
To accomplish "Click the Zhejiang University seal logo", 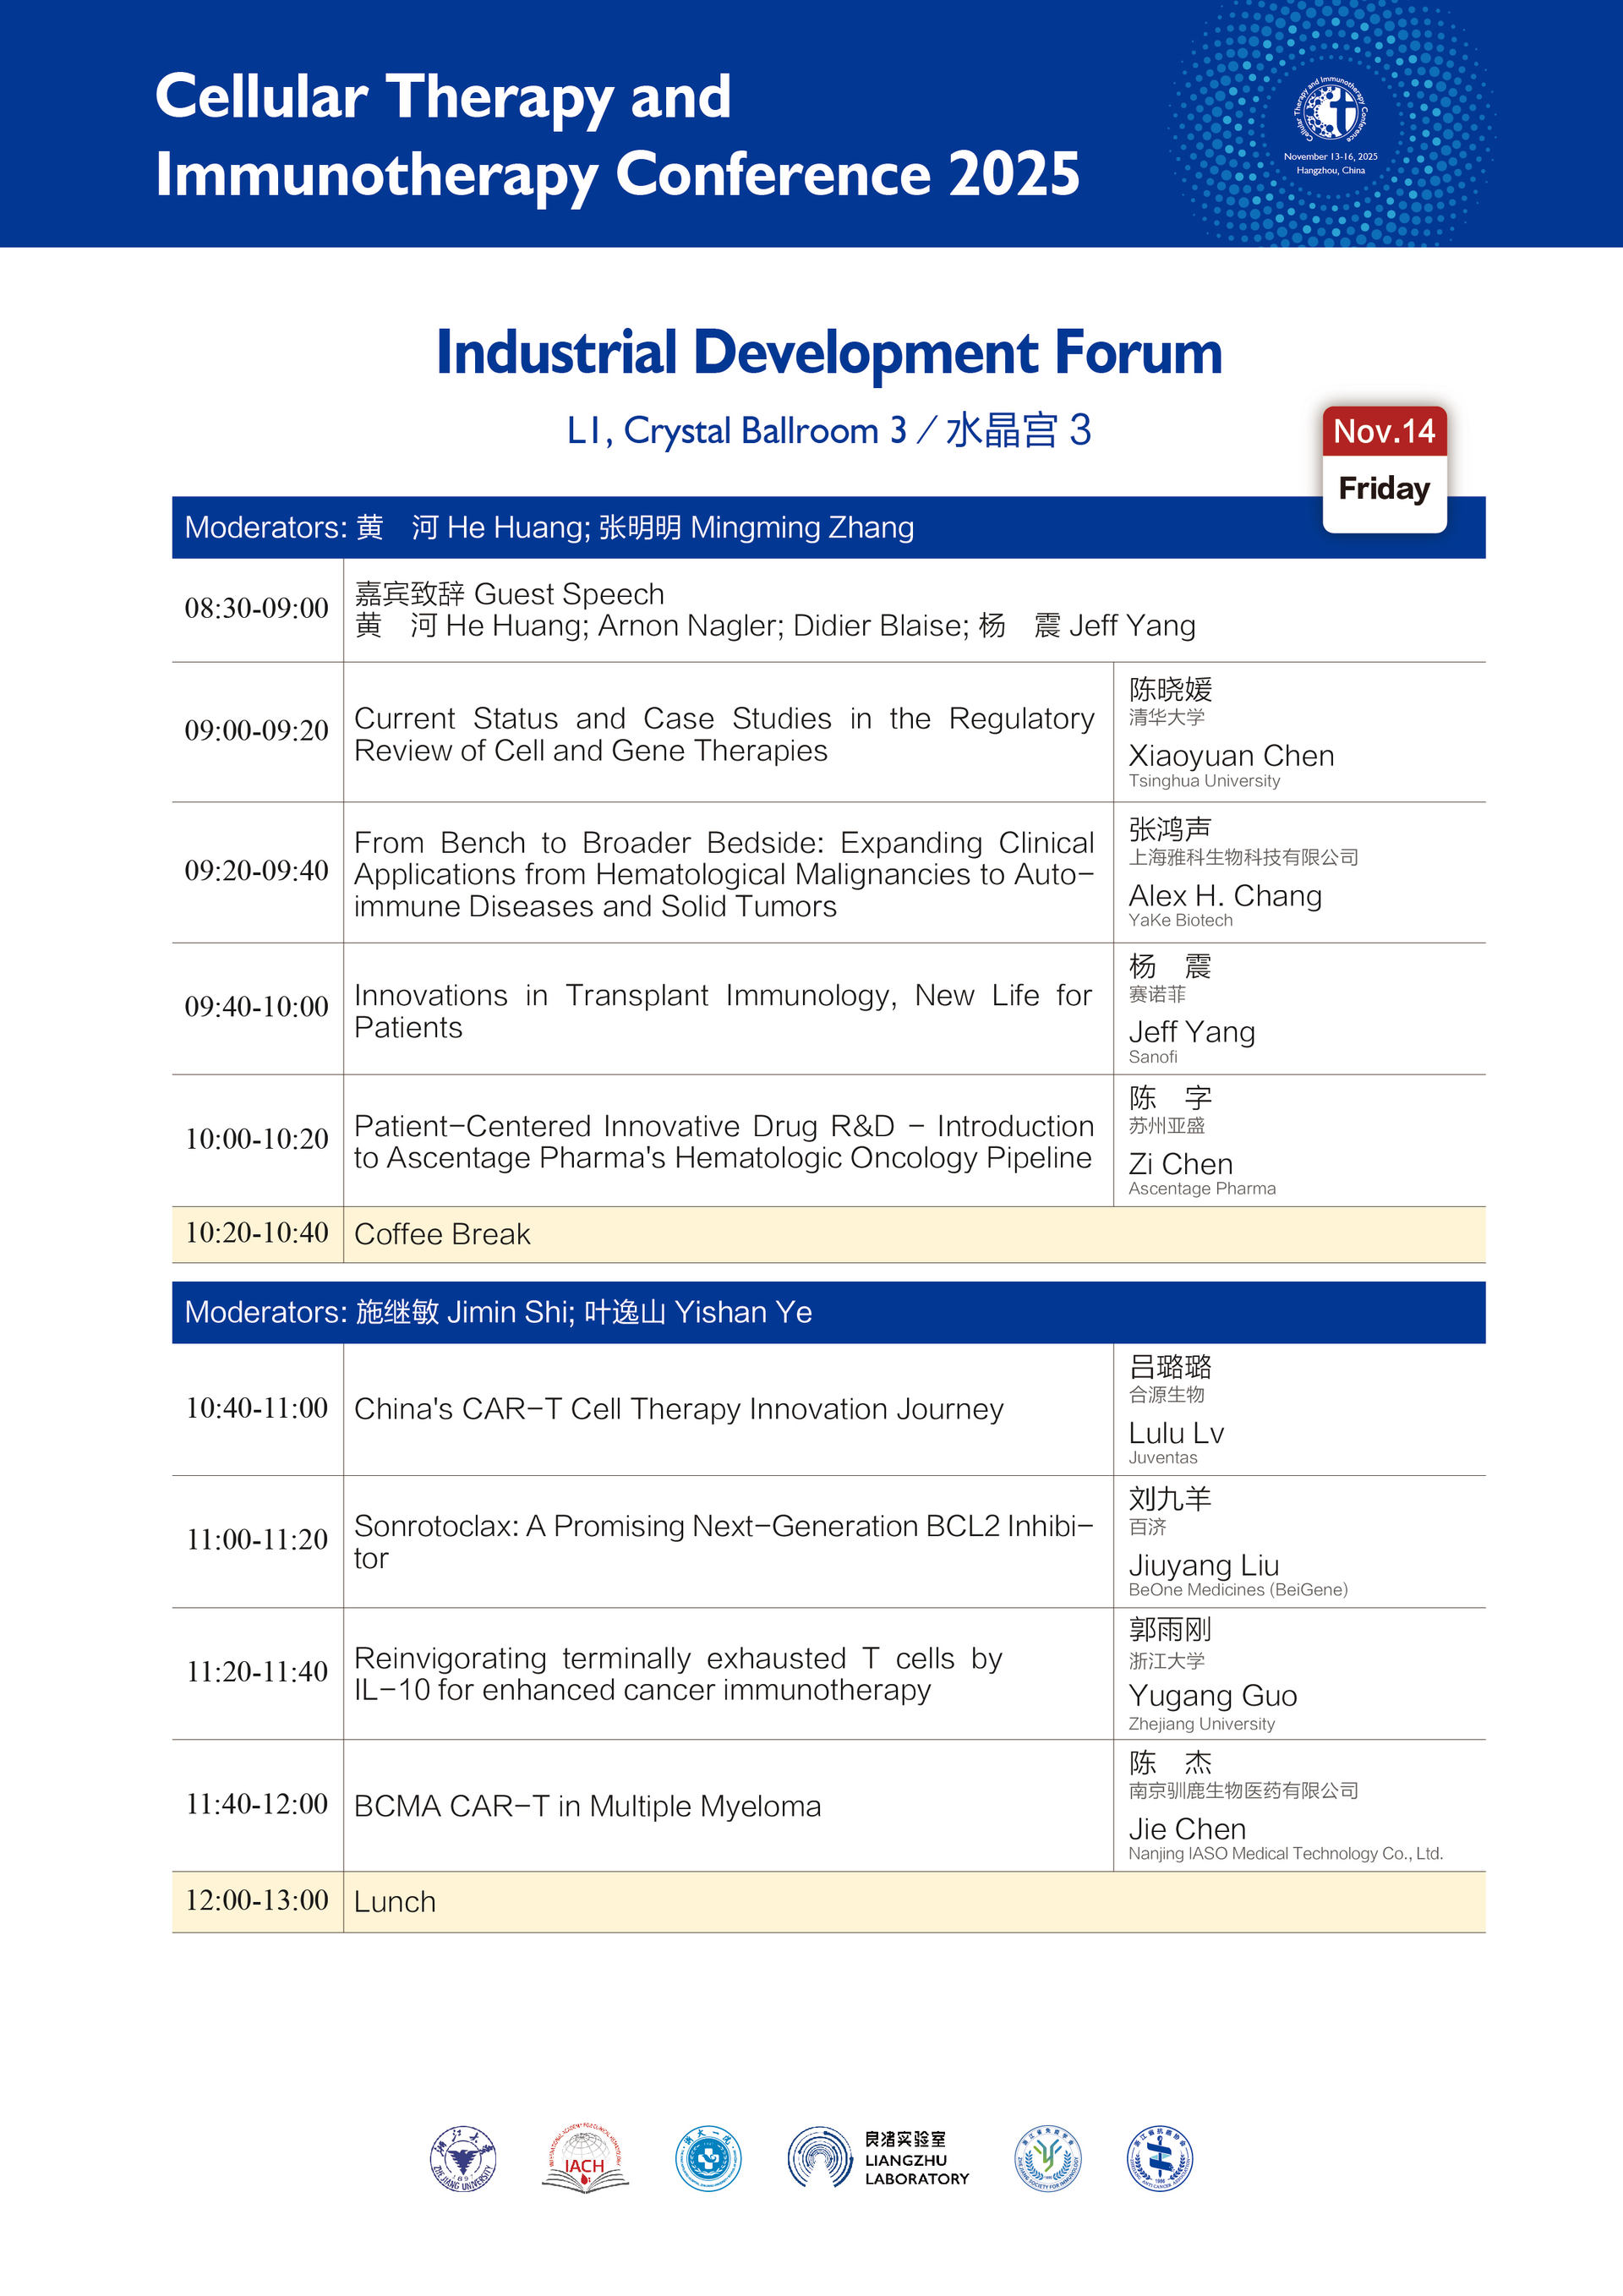I will coord(463,2158).
